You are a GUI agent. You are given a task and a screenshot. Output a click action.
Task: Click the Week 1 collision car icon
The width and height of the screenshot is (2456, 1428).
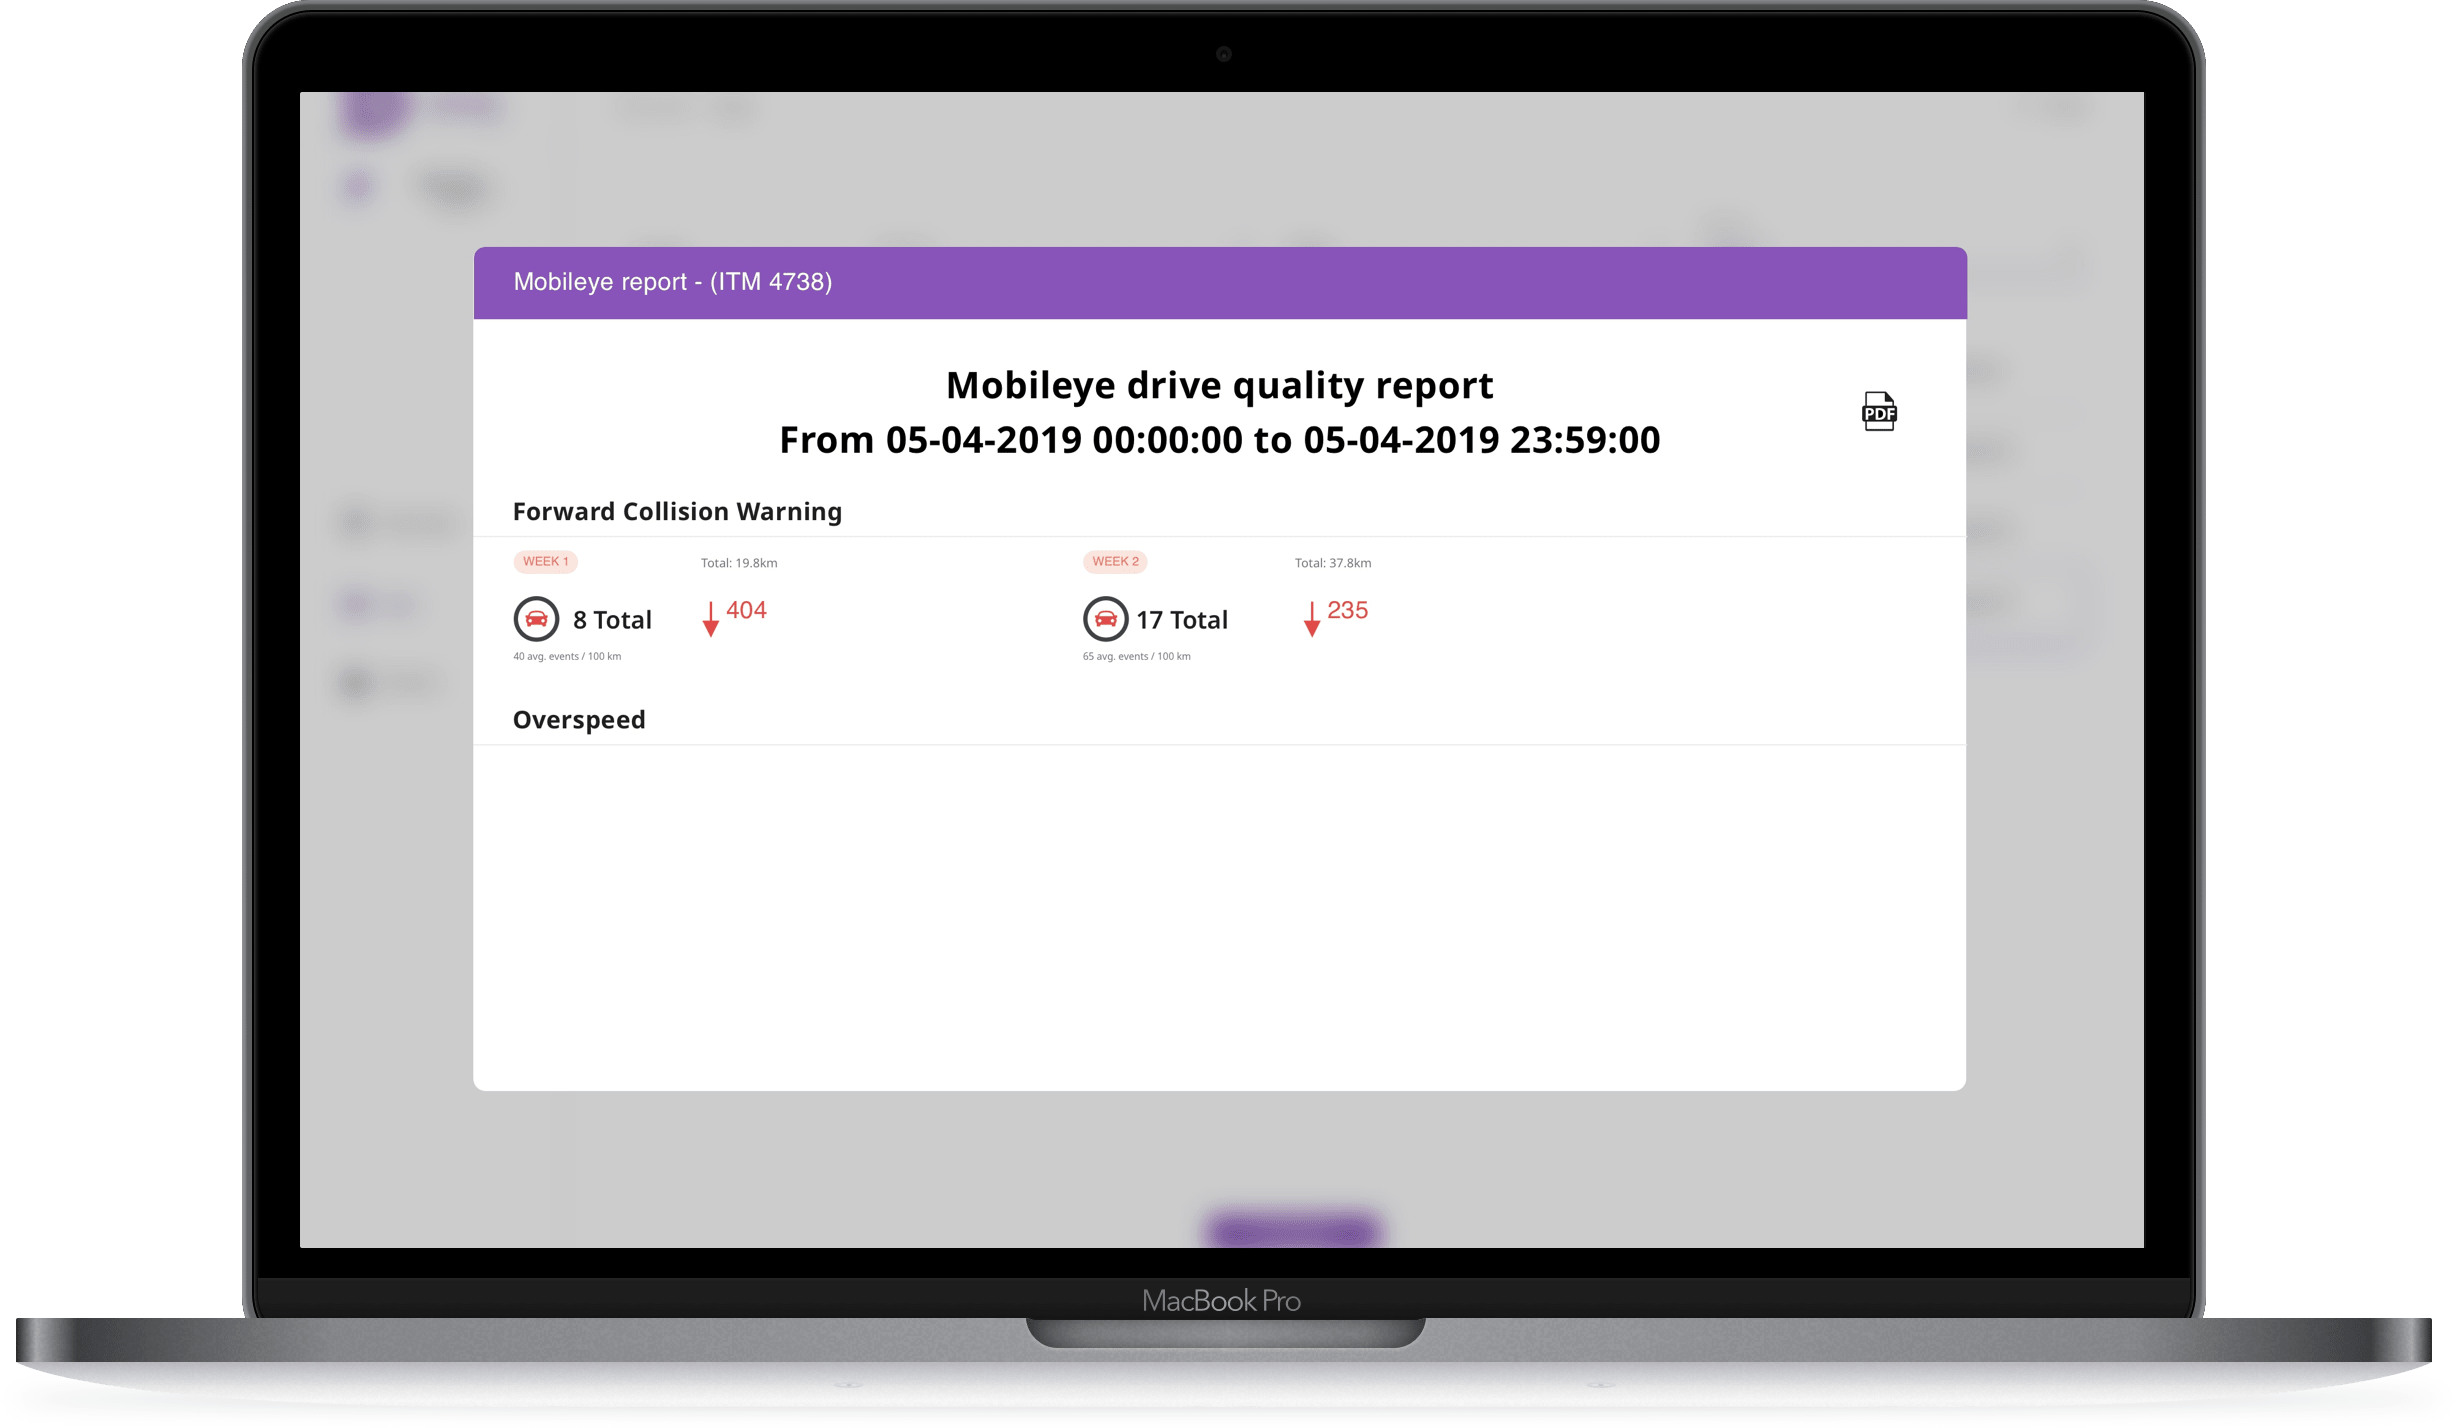536,619
